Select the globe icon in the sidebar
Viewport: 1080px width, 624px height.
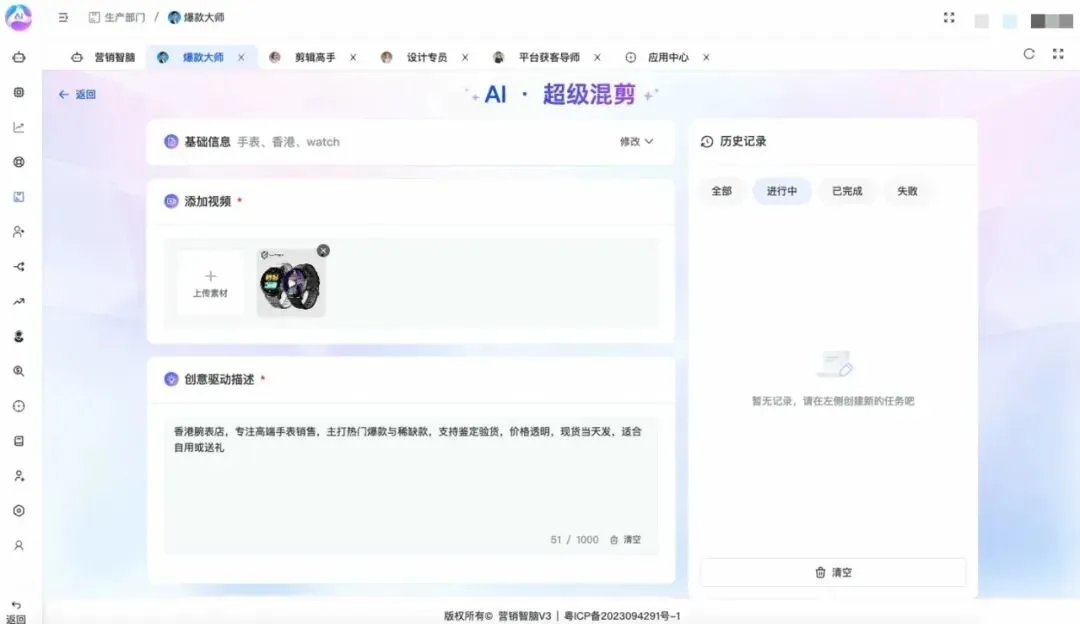click(x=20, y=161)
